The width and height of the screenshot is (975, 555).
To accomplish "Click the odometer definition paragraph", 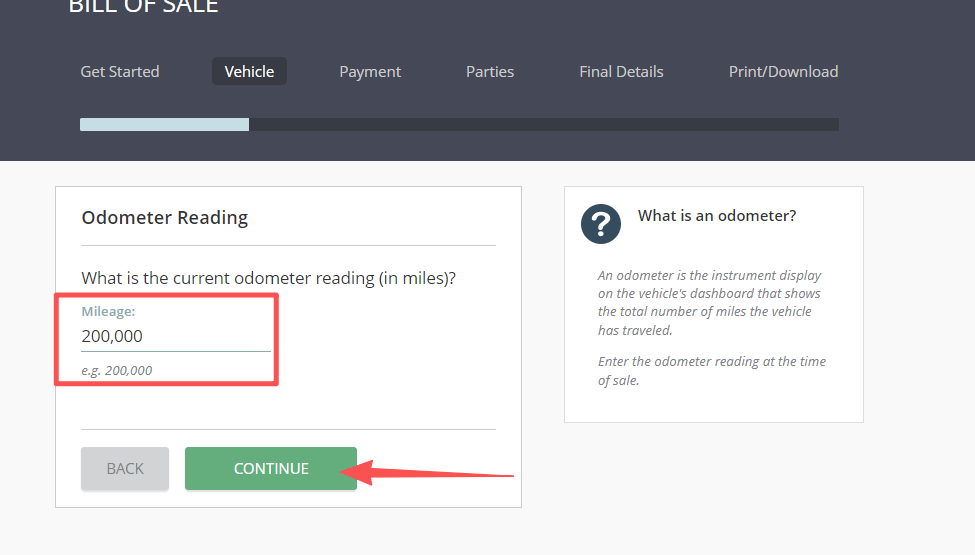I will (709, 303).
